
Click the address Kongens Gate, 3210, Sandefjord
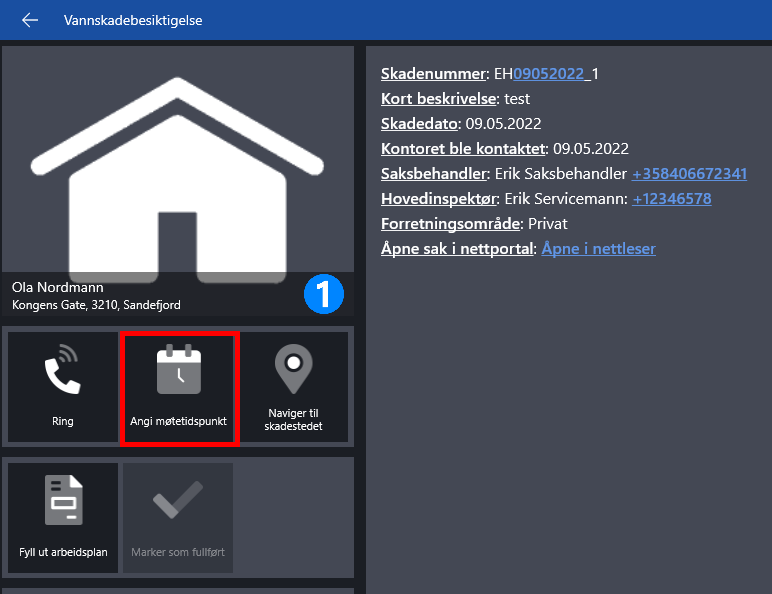[96, 305]
